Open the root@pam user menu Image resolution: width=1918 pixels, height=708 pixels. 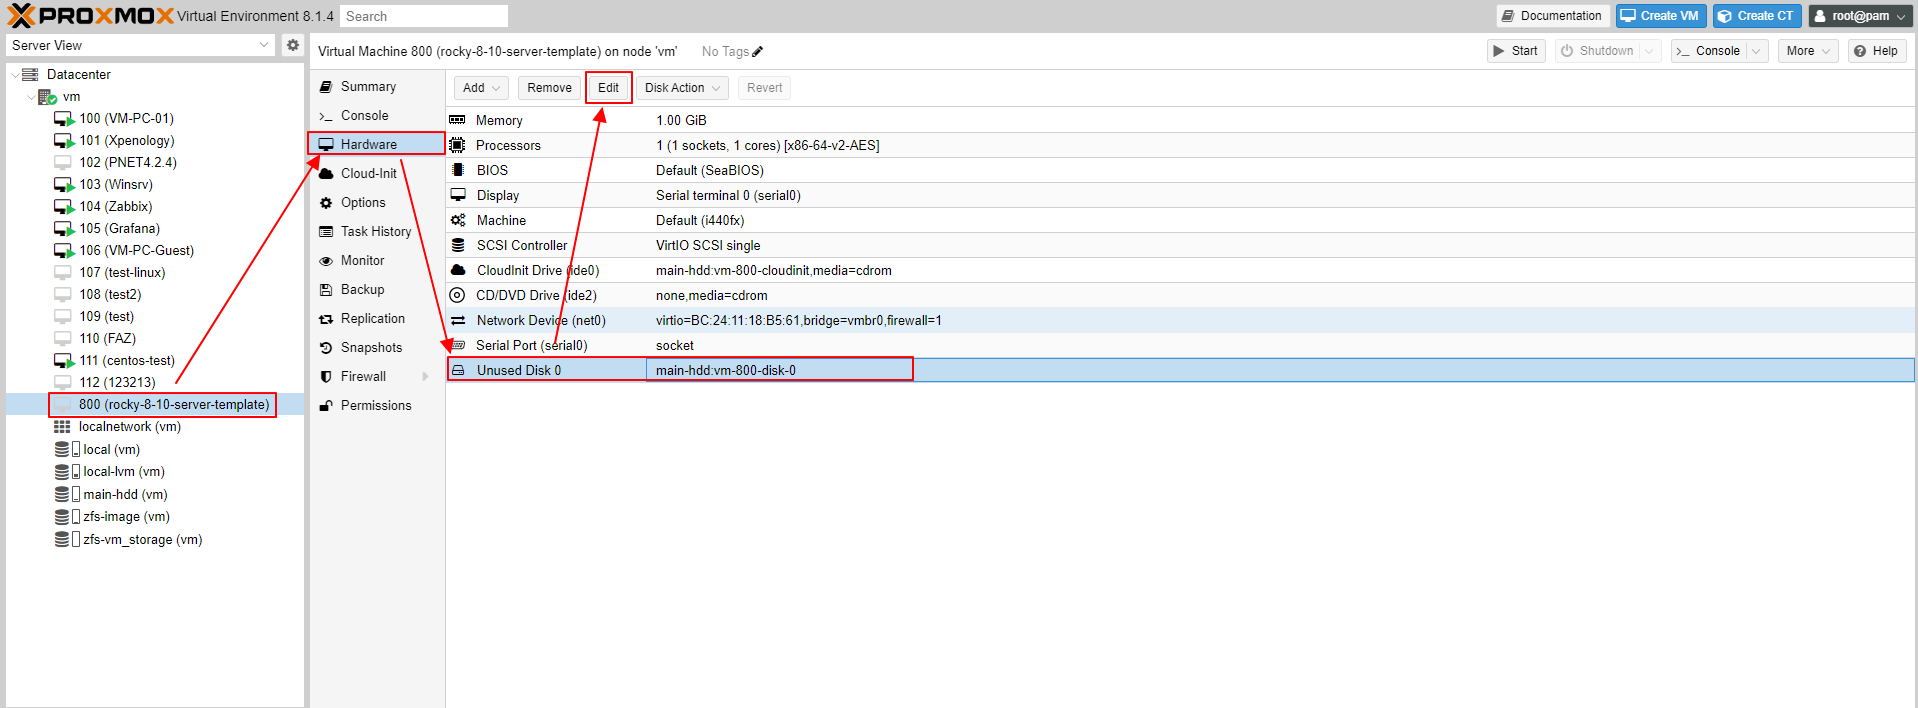1861,16
